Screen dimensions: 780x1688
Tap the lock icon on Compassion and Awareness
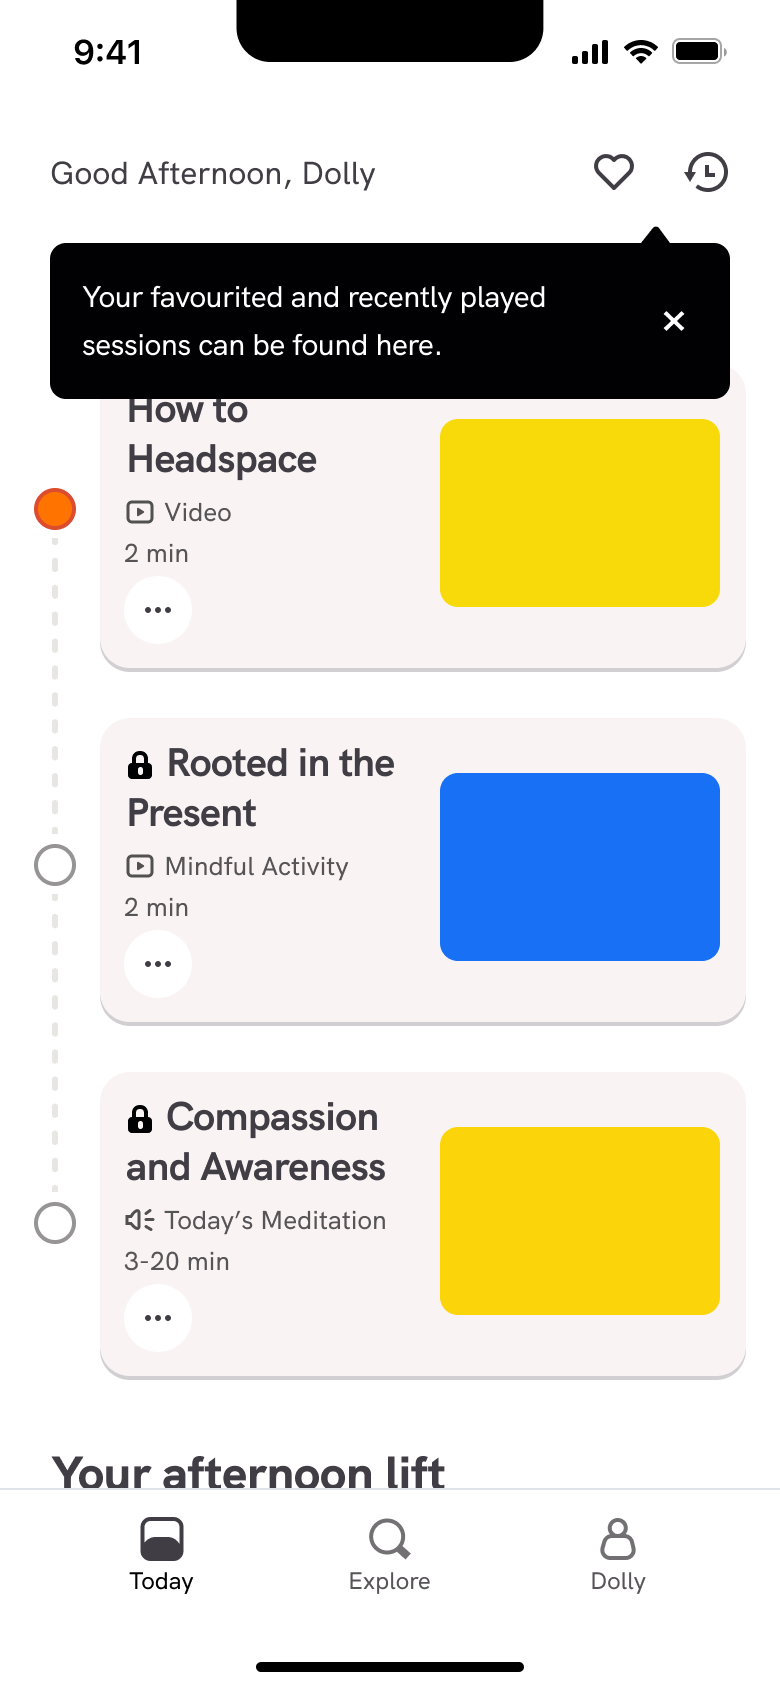tap(140, 1119)
